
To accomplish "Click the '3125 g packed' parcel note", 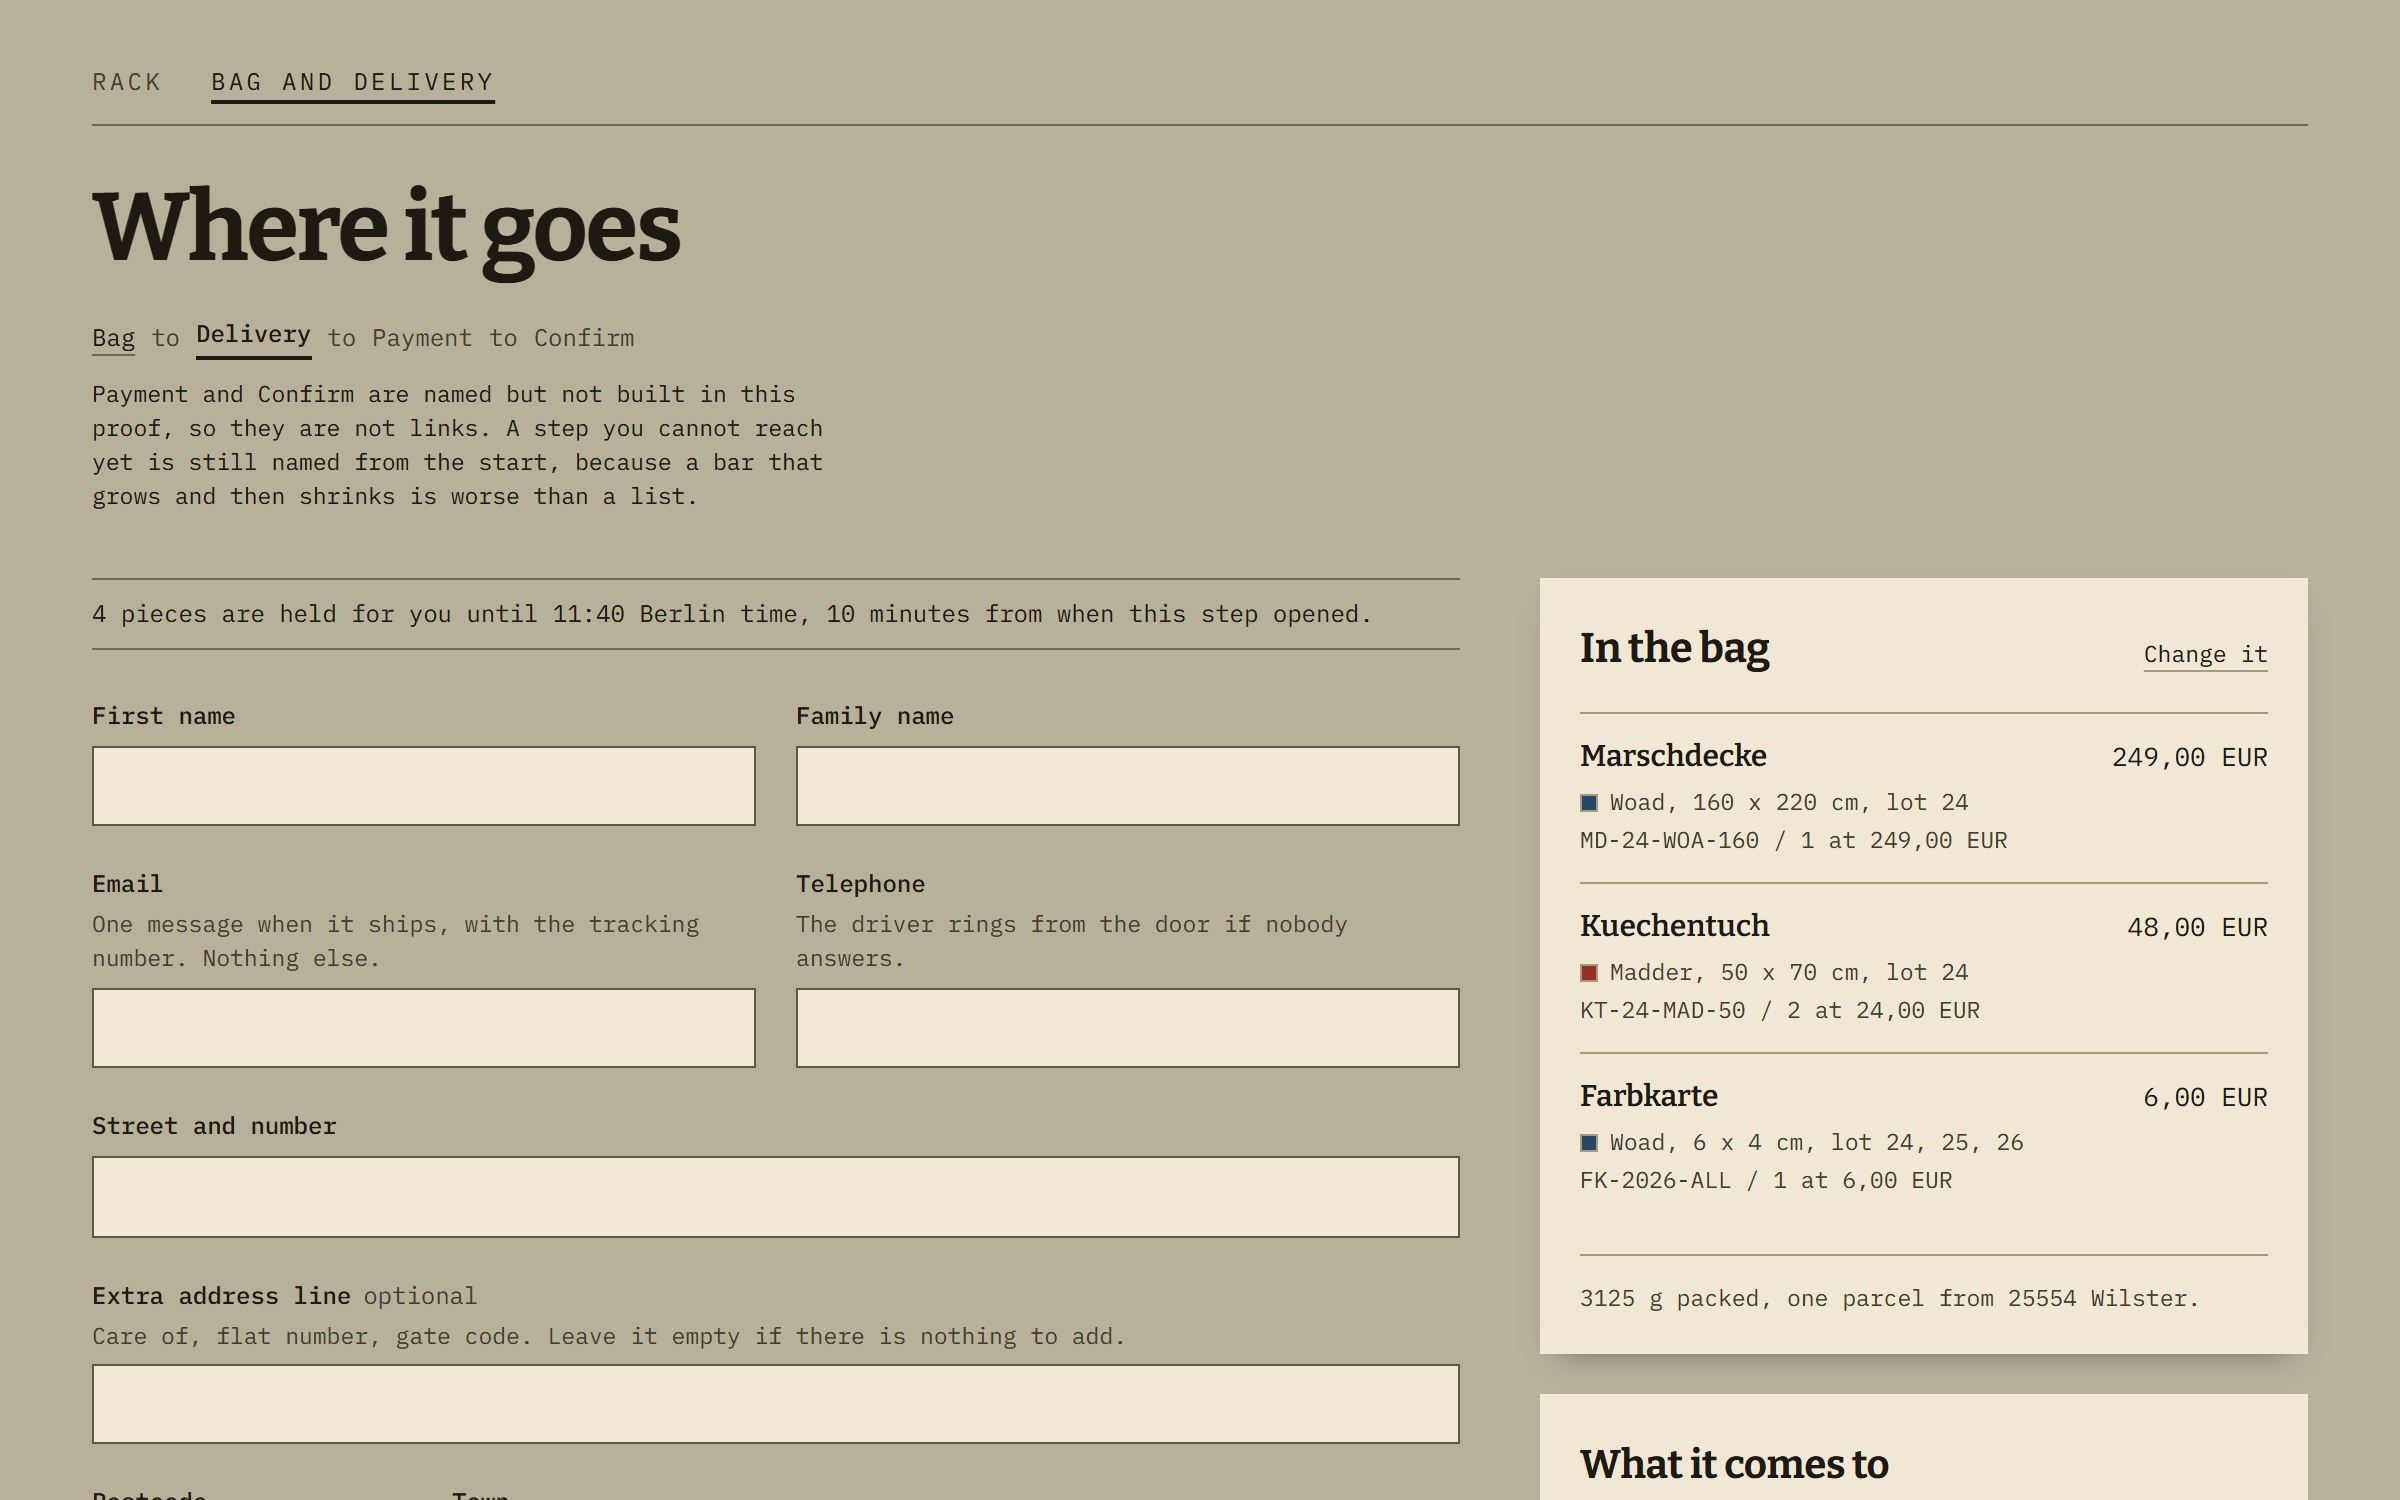I will pos(1889,1298).
